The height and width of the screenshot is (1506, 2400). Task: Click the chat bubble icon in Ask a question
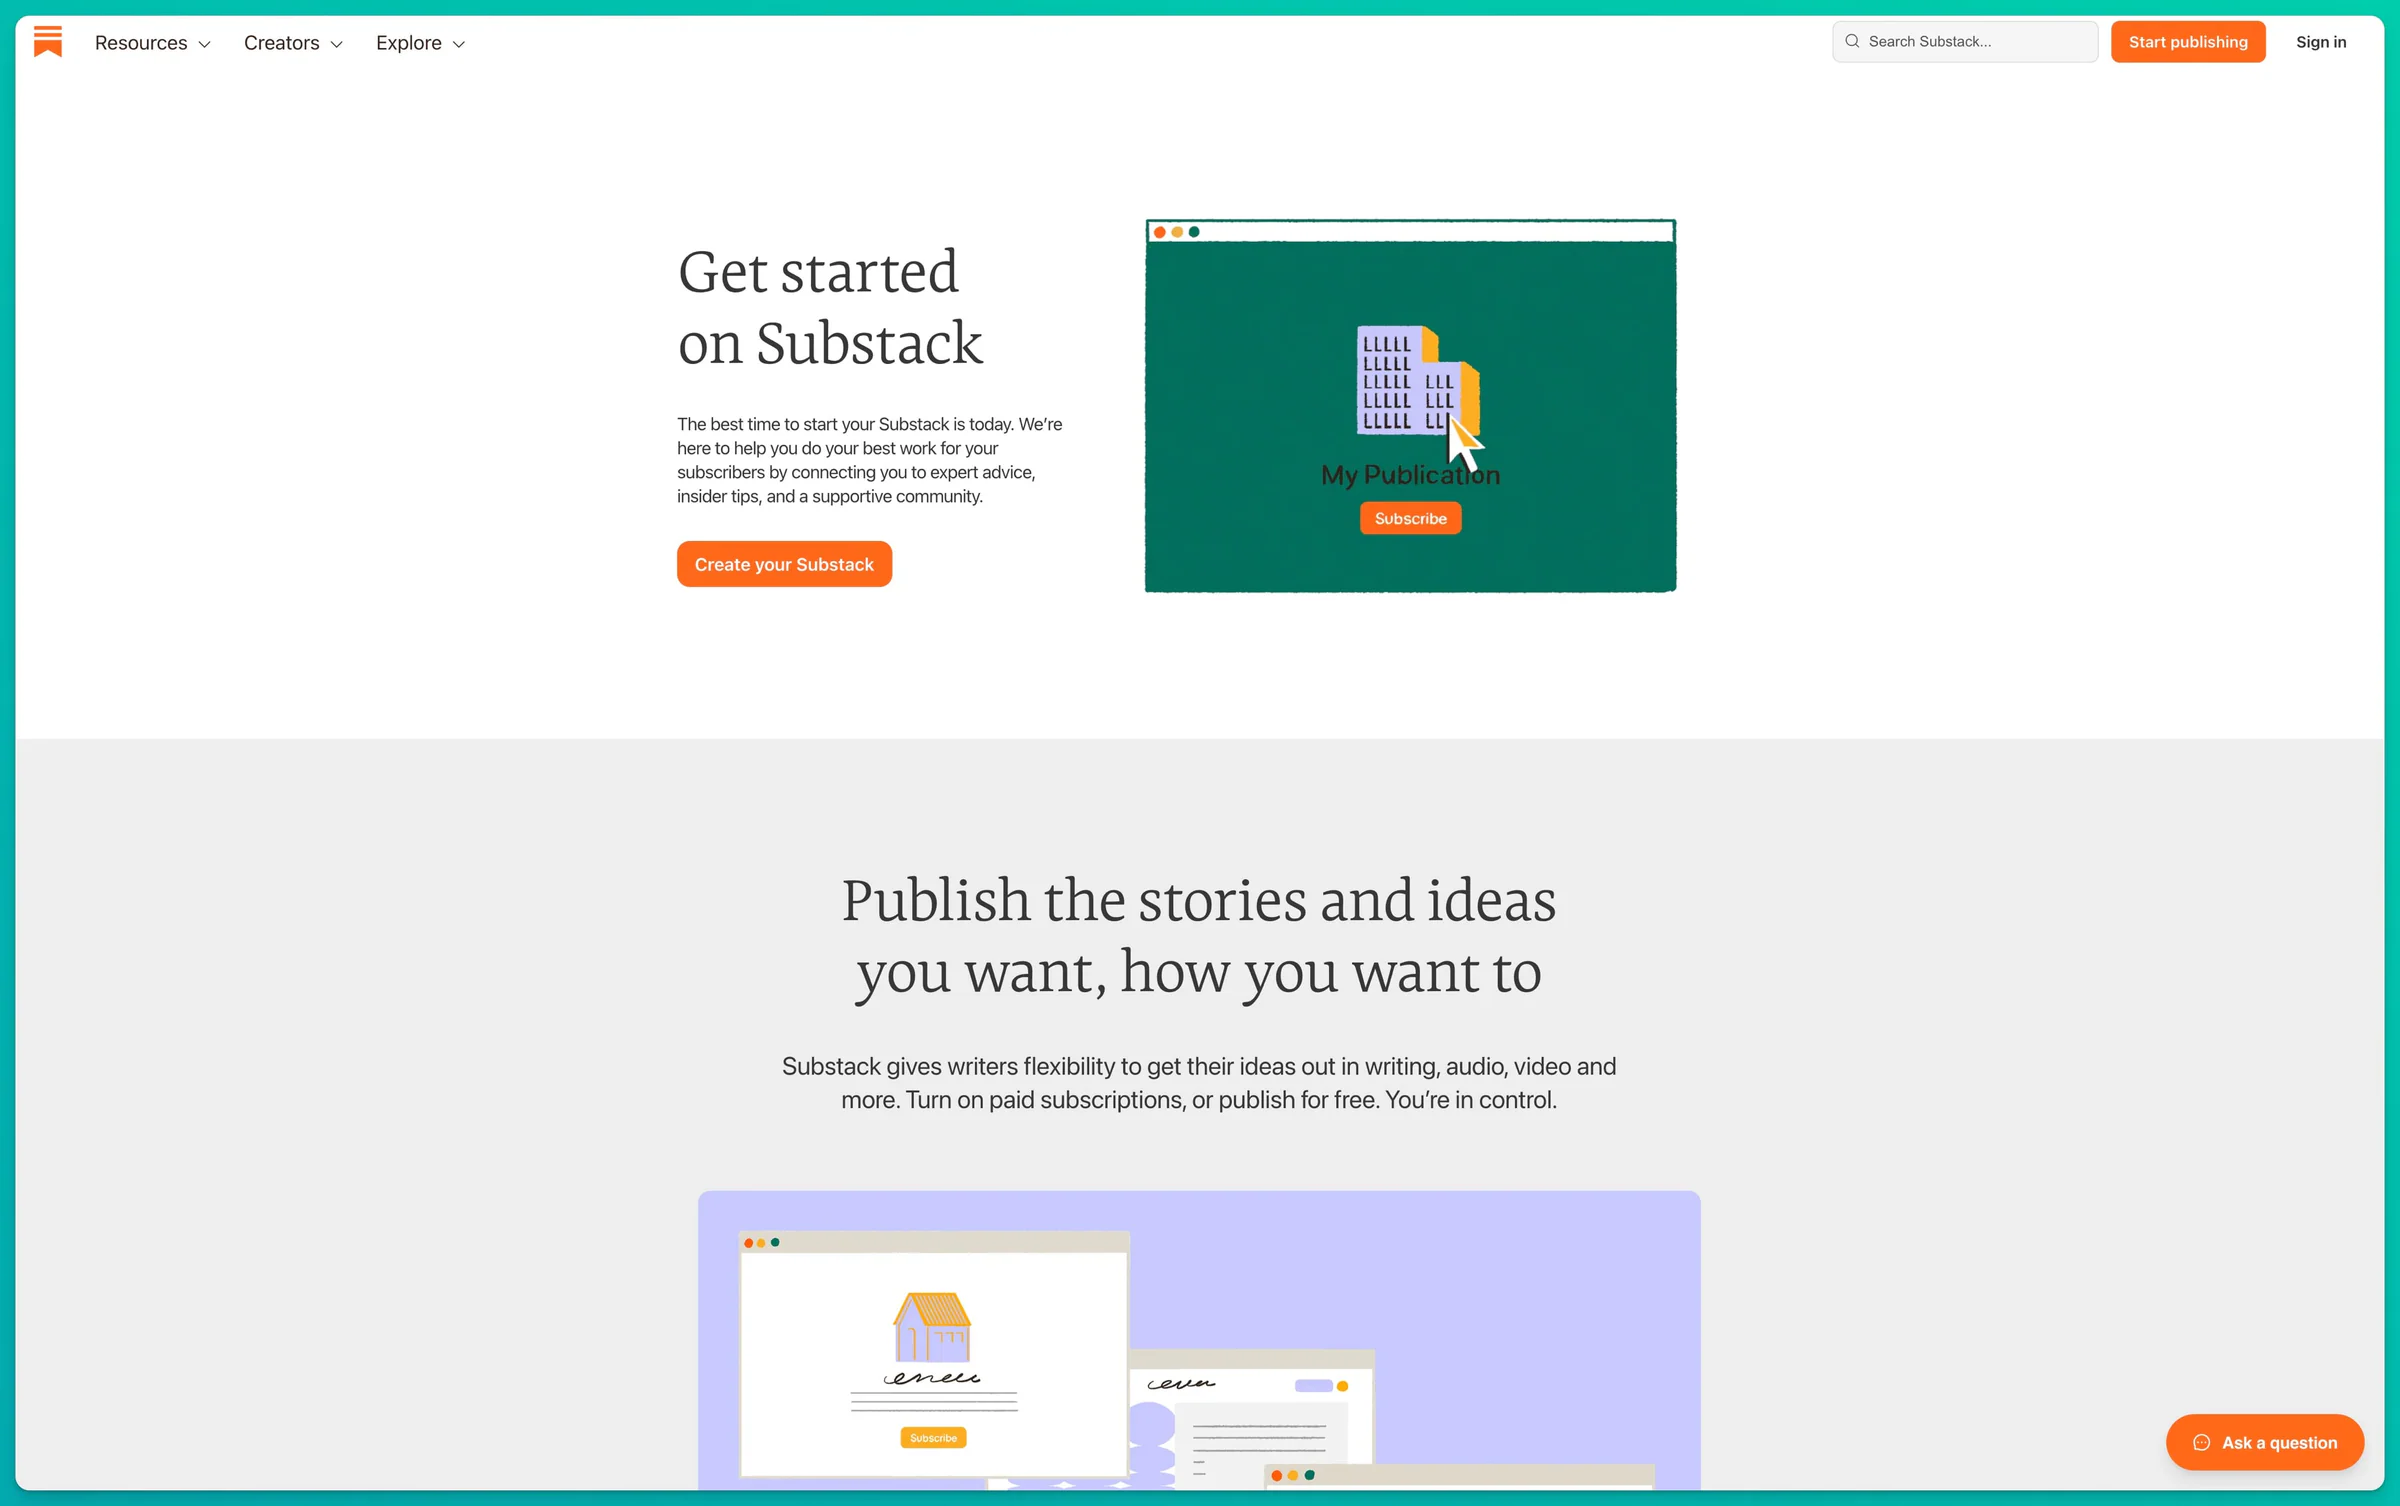coord(2200,1442)
